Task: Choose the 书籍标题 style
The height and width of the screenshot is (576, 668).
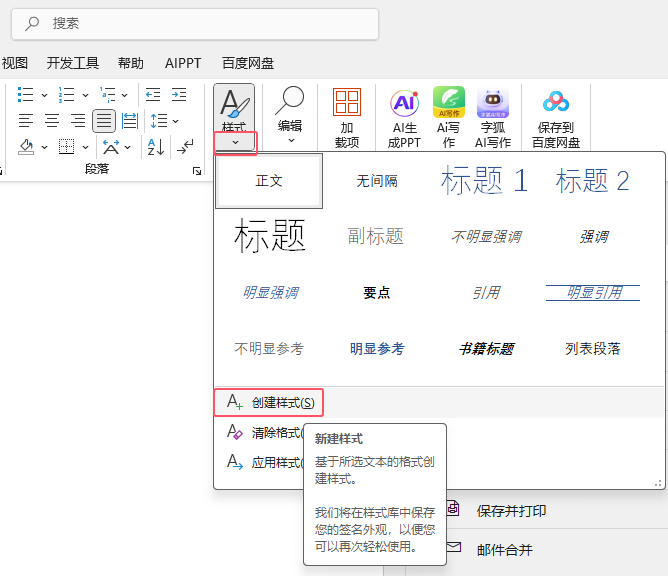Action: [x=486, y=349]
